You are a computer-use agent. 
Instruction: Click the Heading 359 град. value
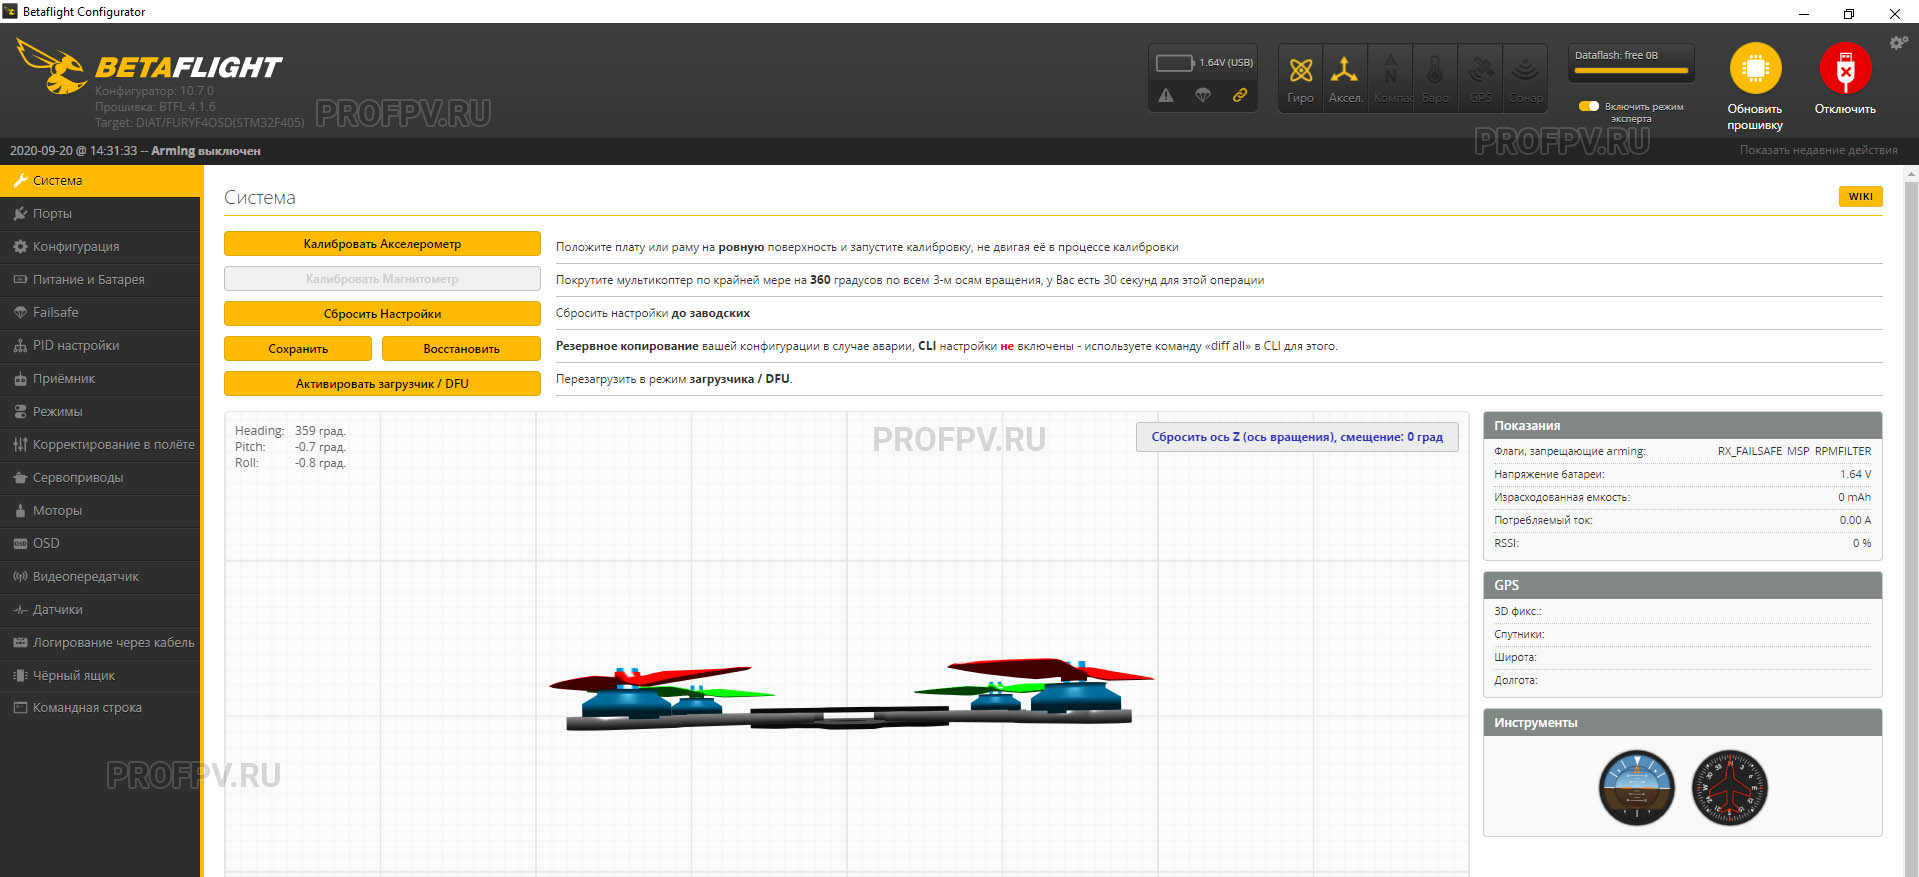coord(320,431)
